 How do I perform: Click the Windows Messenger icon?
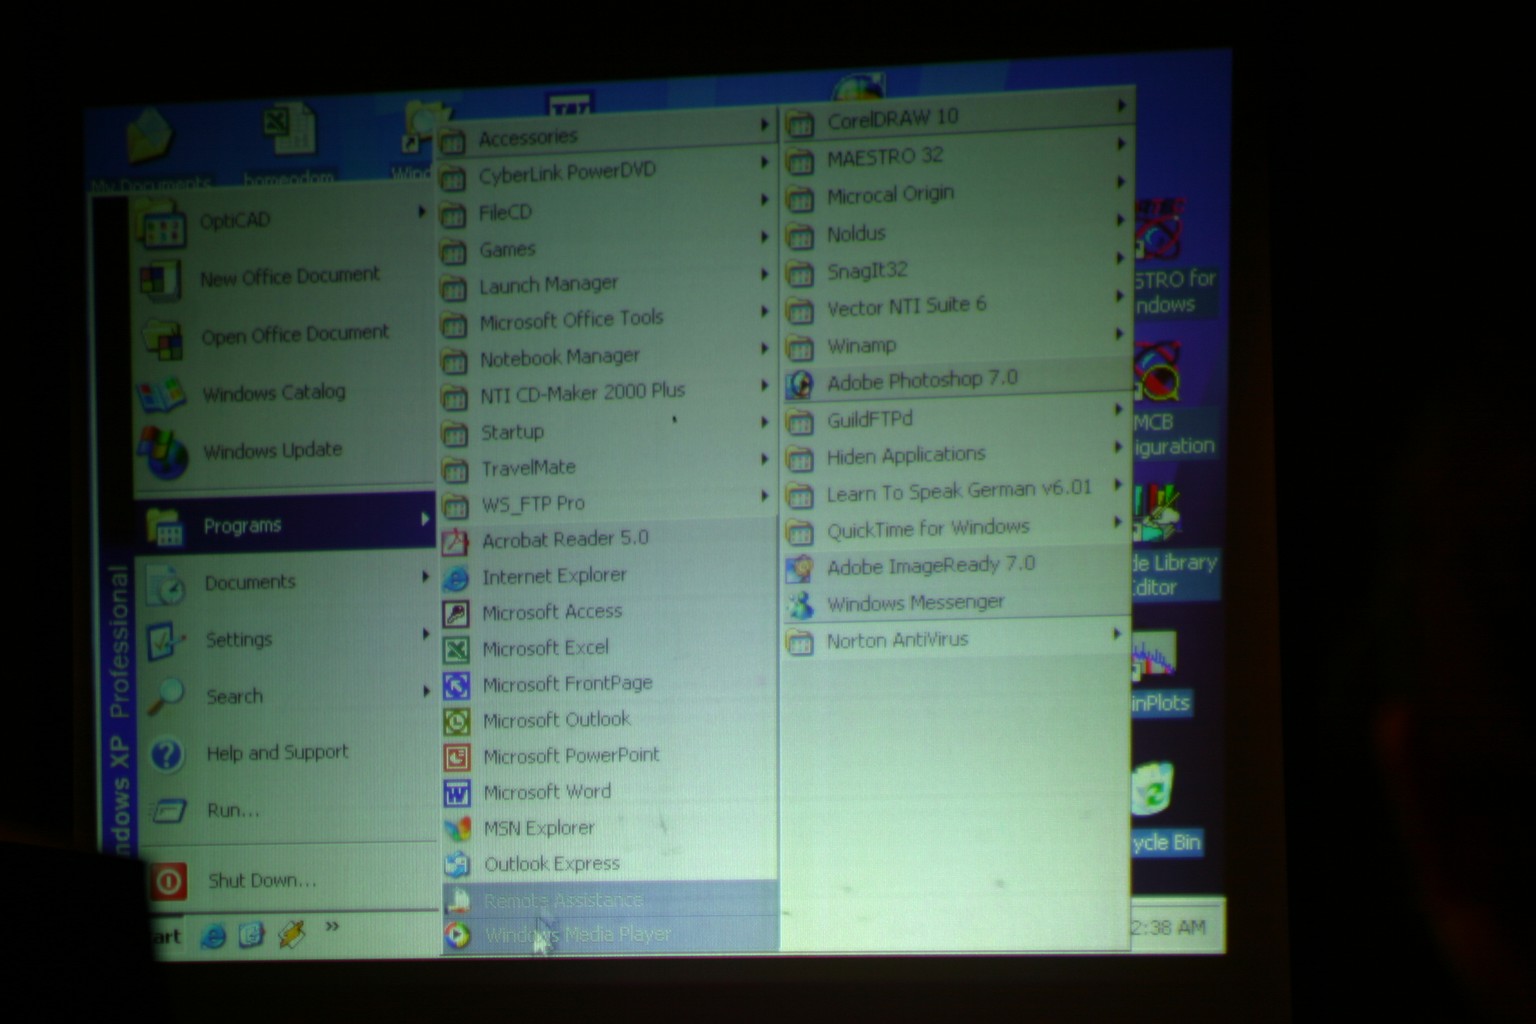pos(800,605)
